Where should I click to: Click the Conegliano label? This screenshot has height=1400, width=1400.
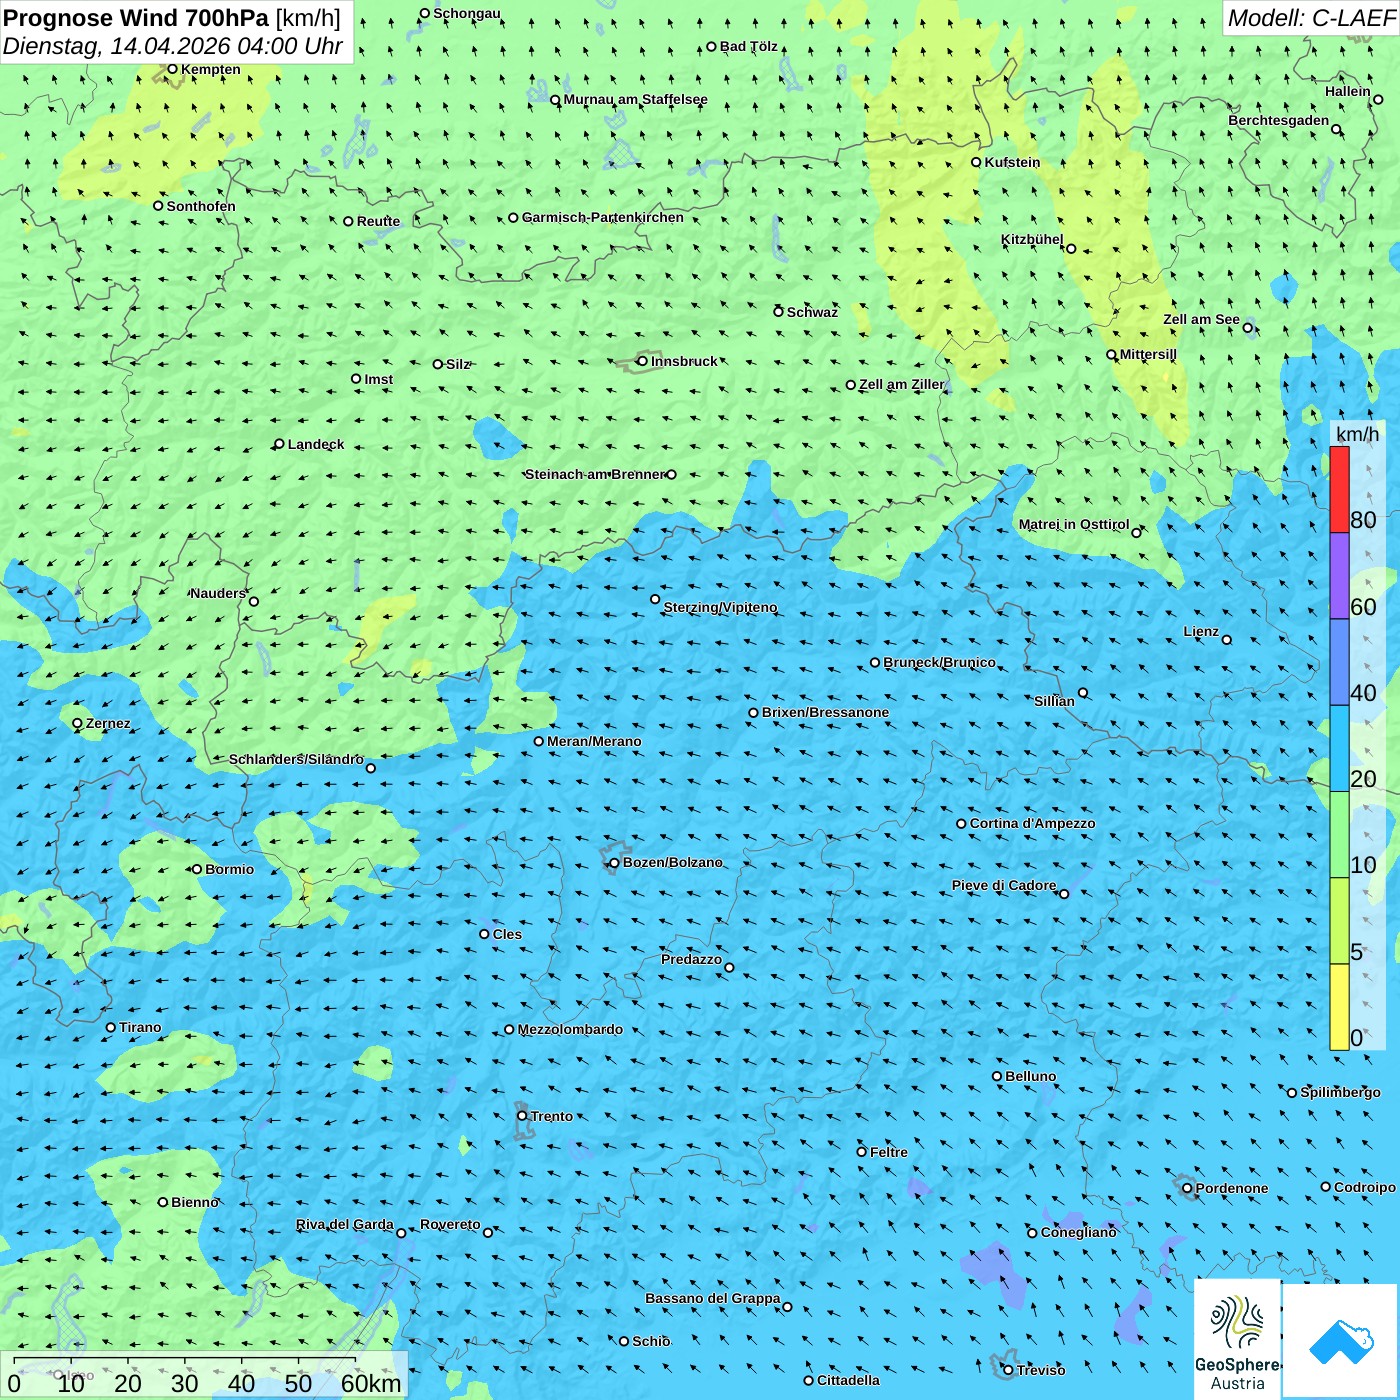point(1078,1232)
